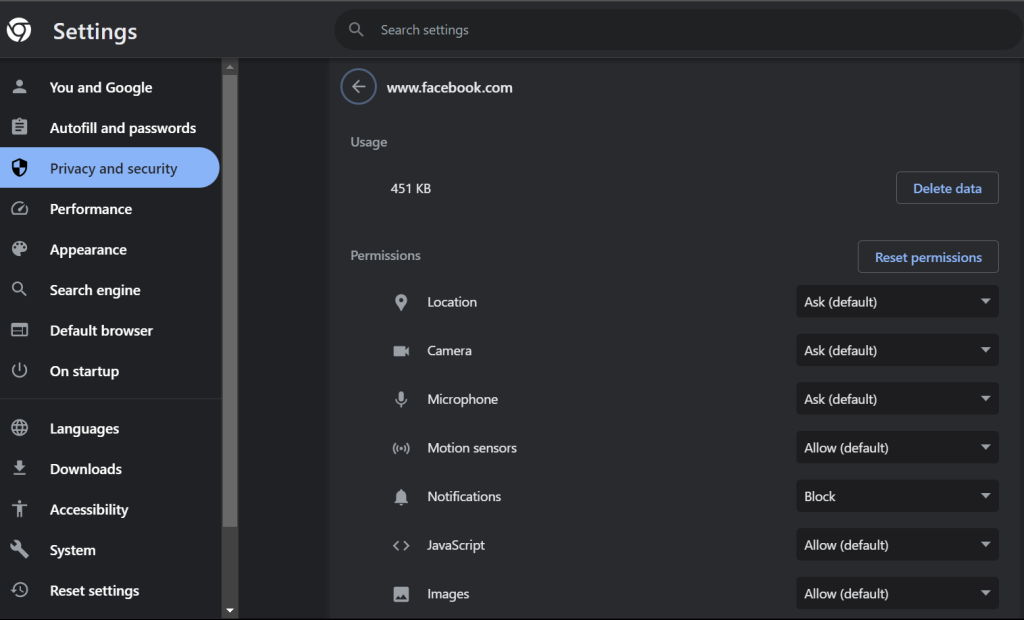Click the Reset permissions button
1024x620 pixels.
coord(928,257)
